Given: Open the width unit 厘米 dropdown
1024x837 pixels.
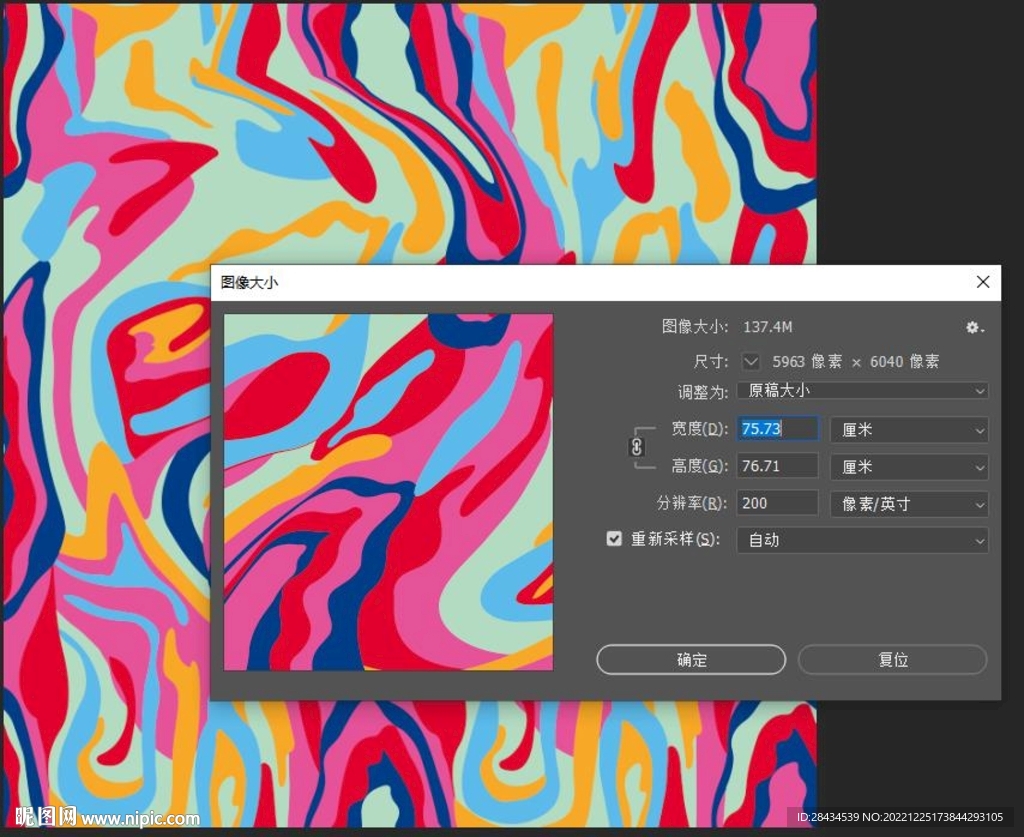Looking at the screenshot, I should (909, 430).
